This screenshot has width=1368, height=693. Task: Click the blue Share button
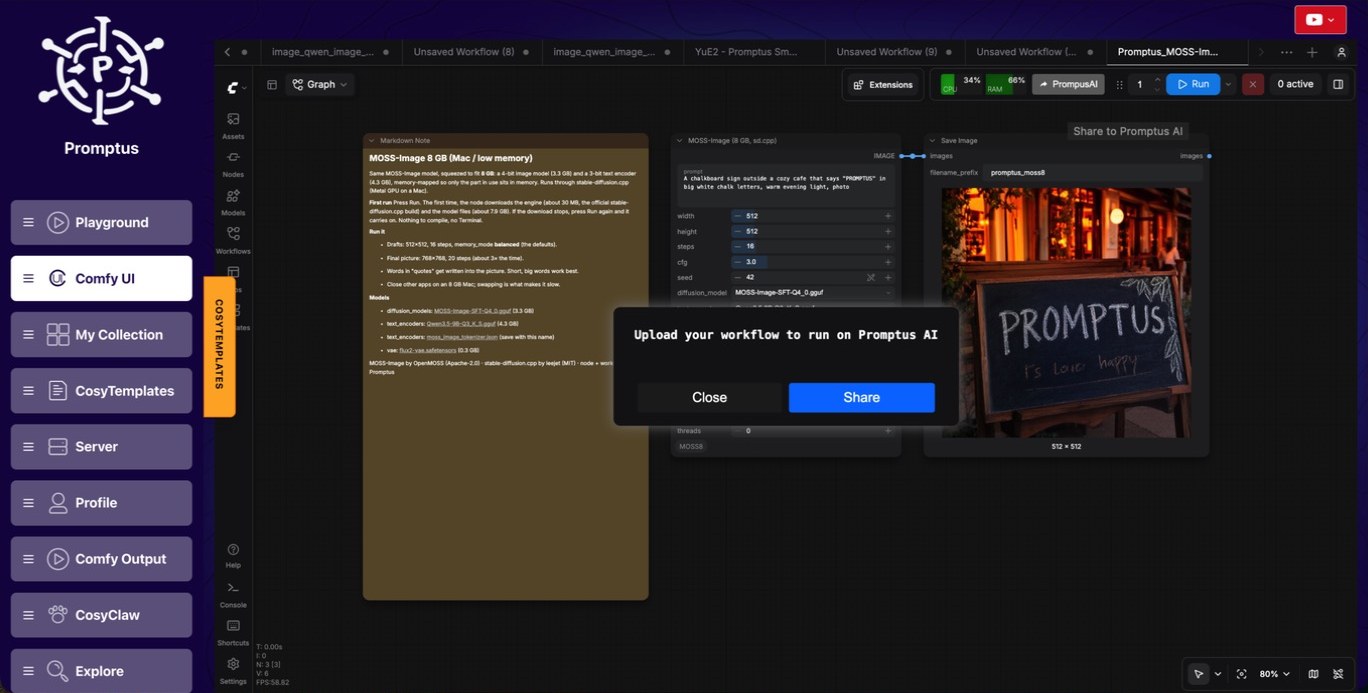click(861, 397)
